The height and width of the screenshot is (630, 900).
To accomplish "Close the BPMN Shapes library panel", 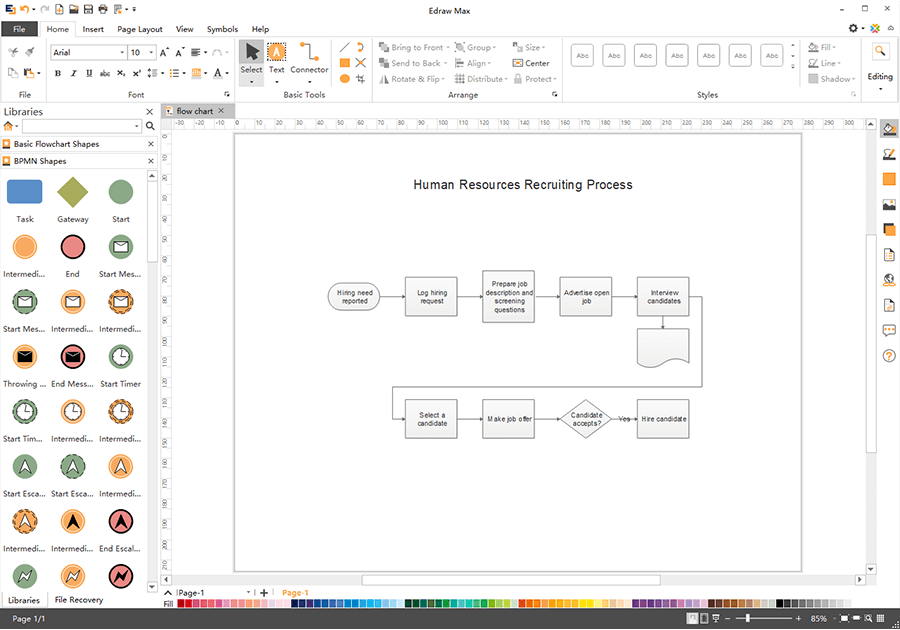I will click(x=151, y=160).
